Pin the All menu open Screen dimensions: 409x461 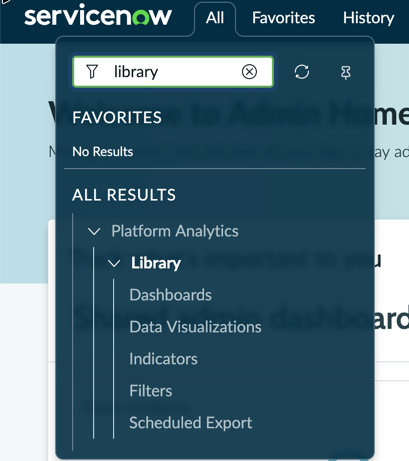point(345,72)
